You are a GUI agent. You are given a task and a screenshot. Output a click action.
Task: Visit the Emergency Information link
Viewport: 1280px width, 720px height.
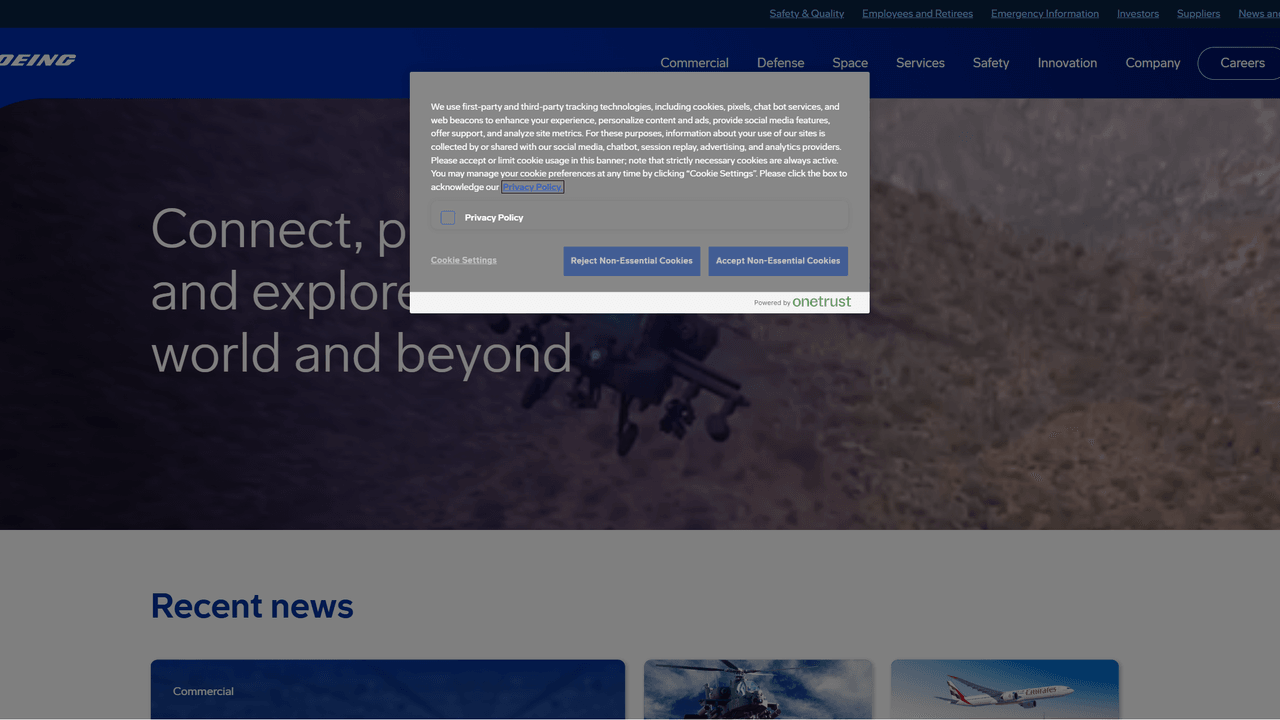(x=1044, y=14)
